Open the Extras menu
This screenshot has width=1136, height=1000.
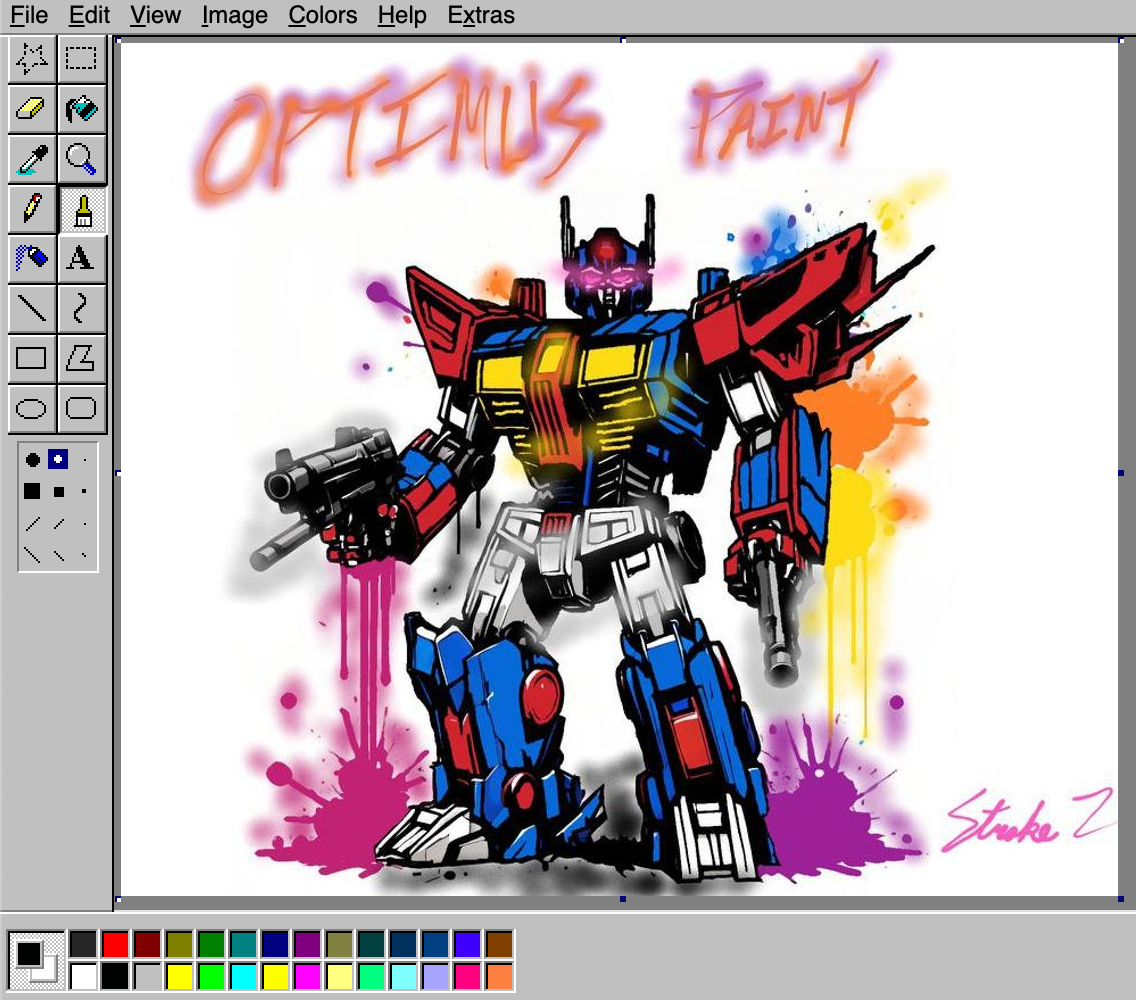click(x=481, y=15)
